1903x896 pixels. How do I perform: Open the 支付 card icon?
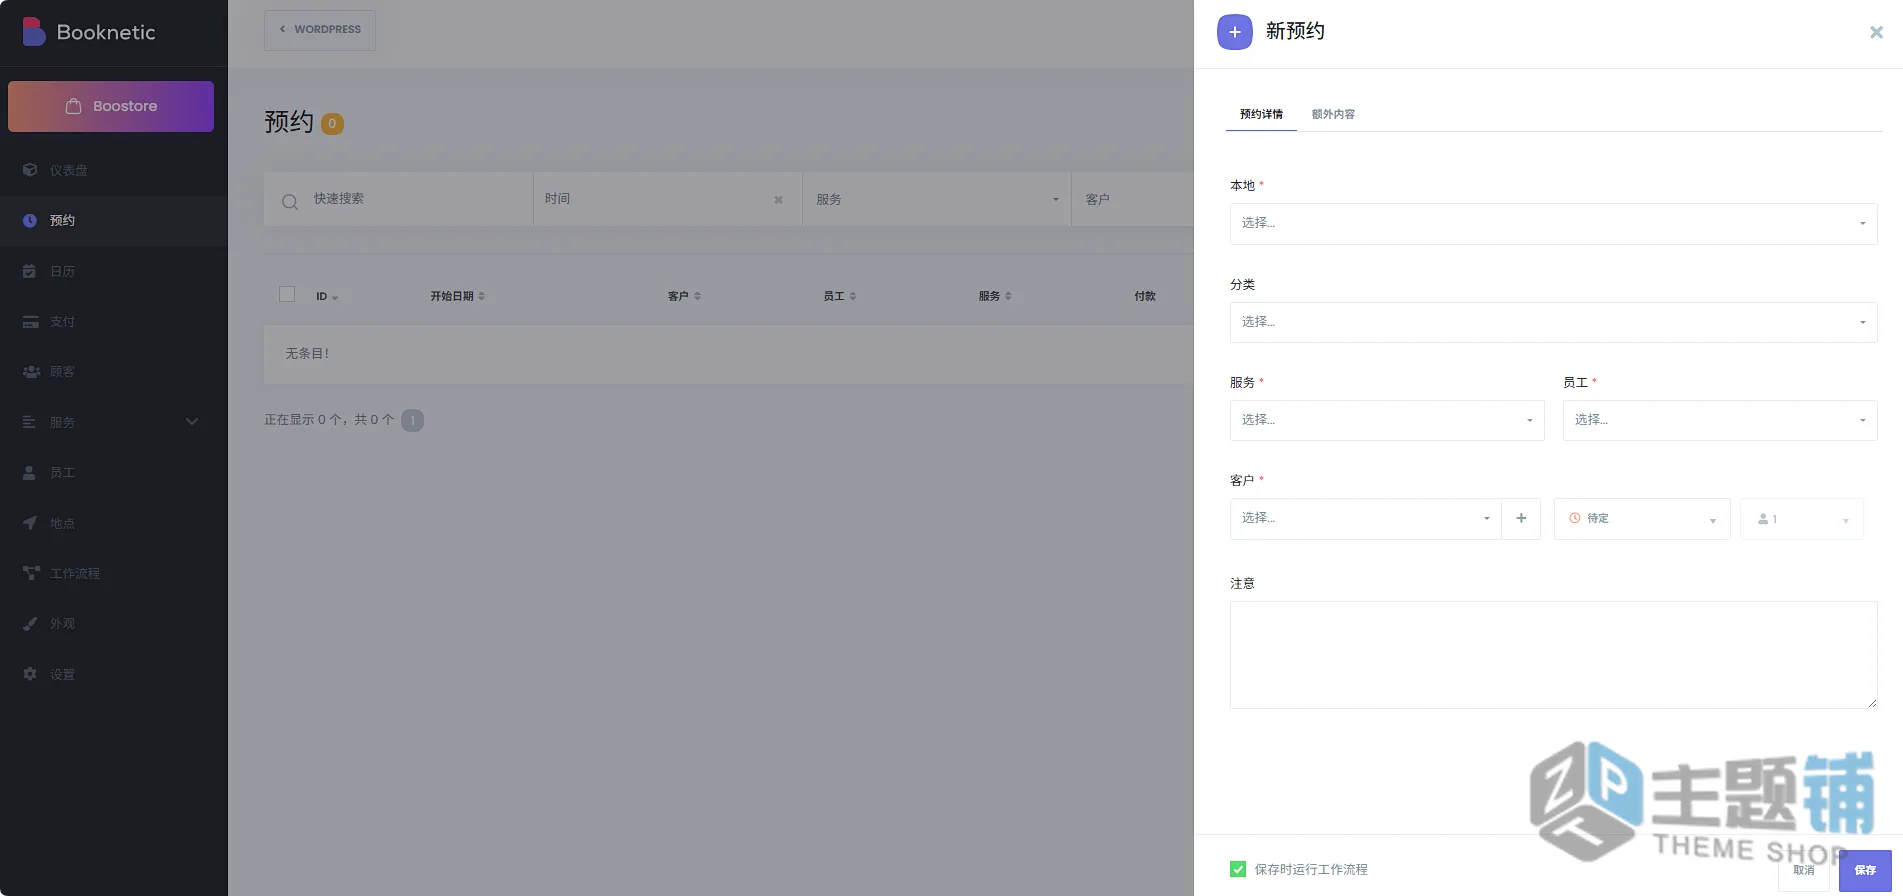pyautogui.click(x=30, y=322)
